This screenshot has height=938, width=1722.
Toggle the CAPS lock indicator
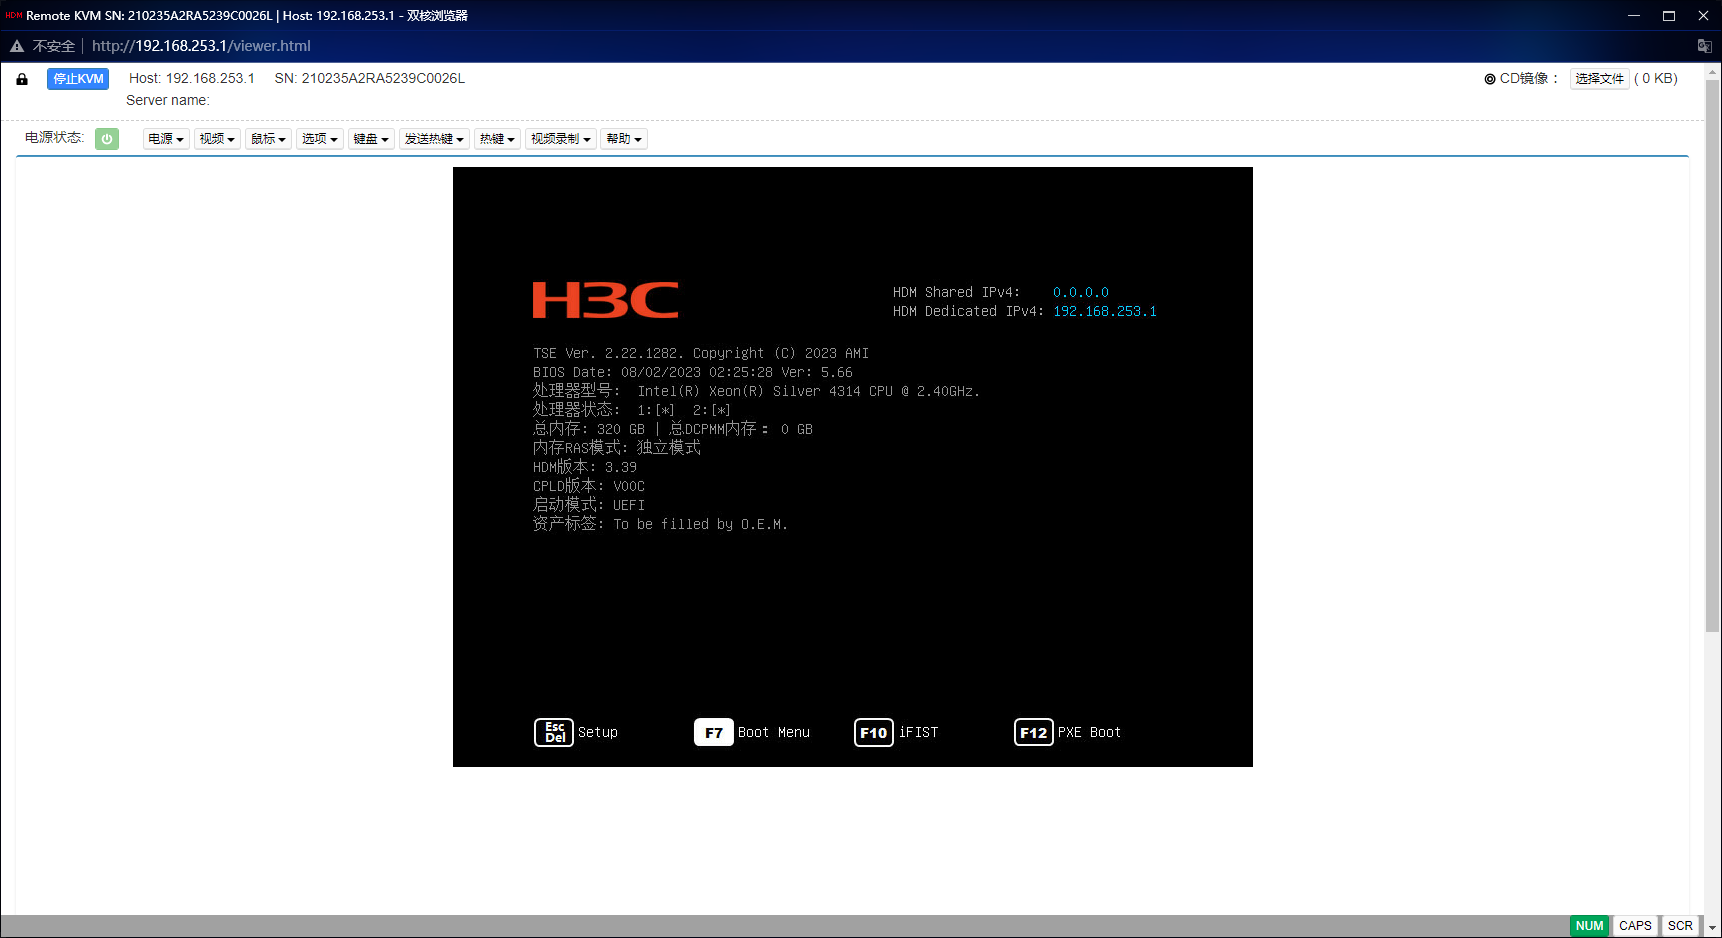(1635, 926)
